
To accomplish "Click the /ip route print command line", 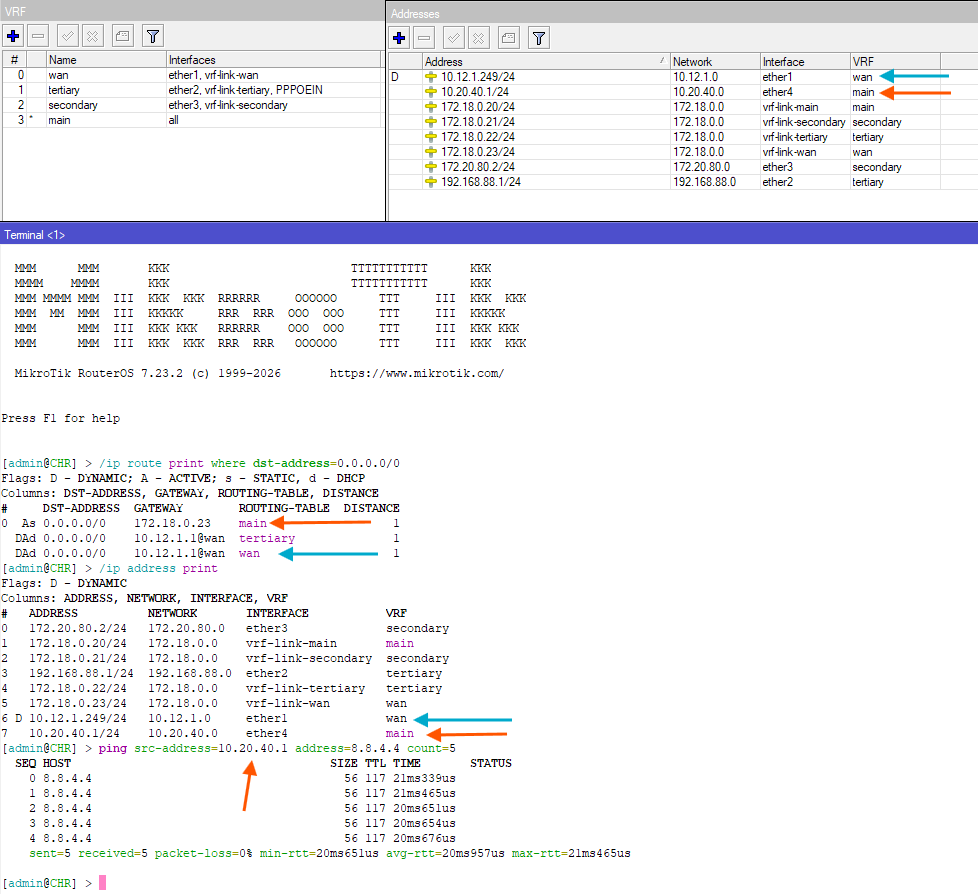I will click(x=200, y=463).
